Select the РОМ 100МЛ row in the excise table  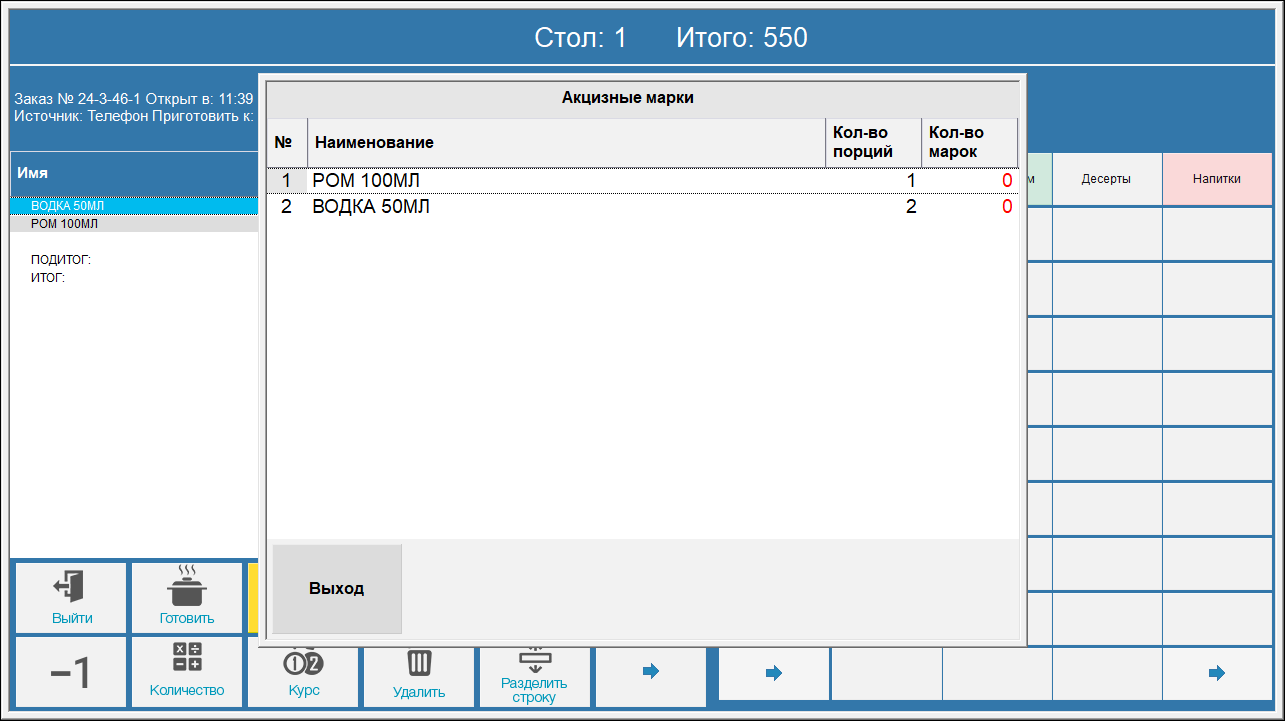[642, 181]
